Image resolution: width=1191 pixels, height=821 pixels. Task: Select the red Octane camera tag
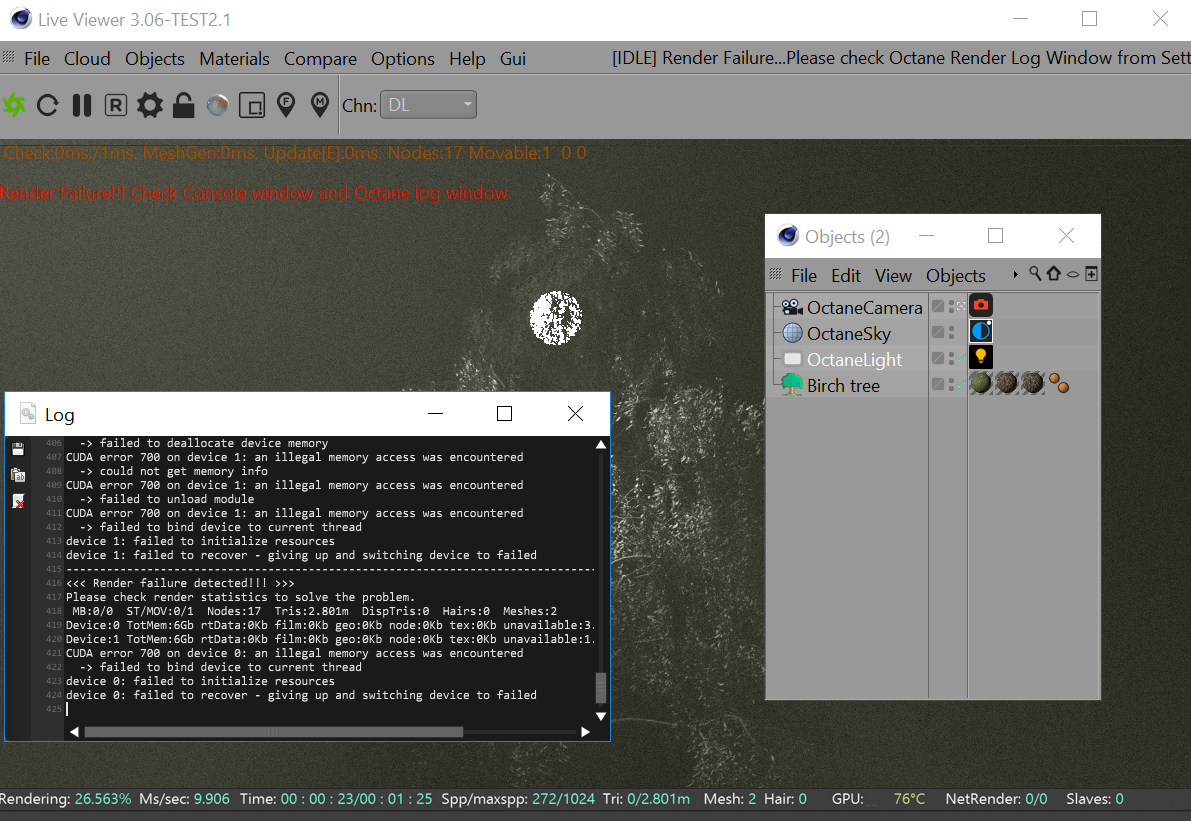[x=981, y=305]
